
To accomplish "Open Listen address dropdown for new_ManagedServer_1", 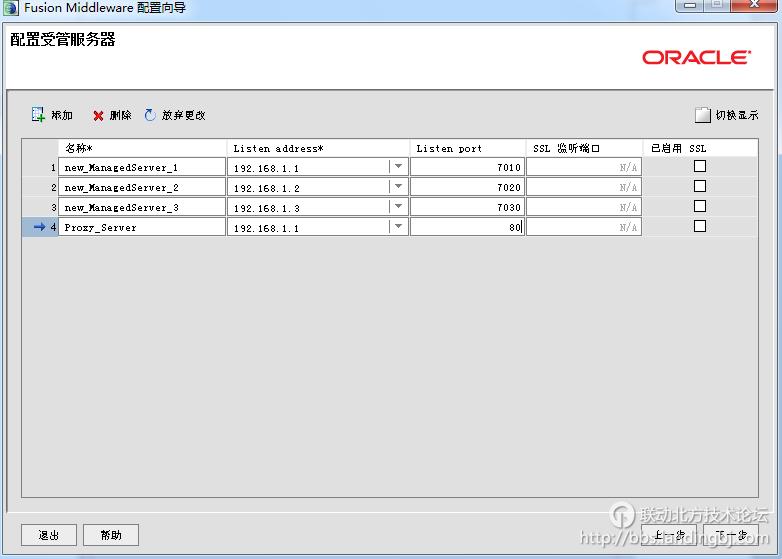I will pos(398,167).
